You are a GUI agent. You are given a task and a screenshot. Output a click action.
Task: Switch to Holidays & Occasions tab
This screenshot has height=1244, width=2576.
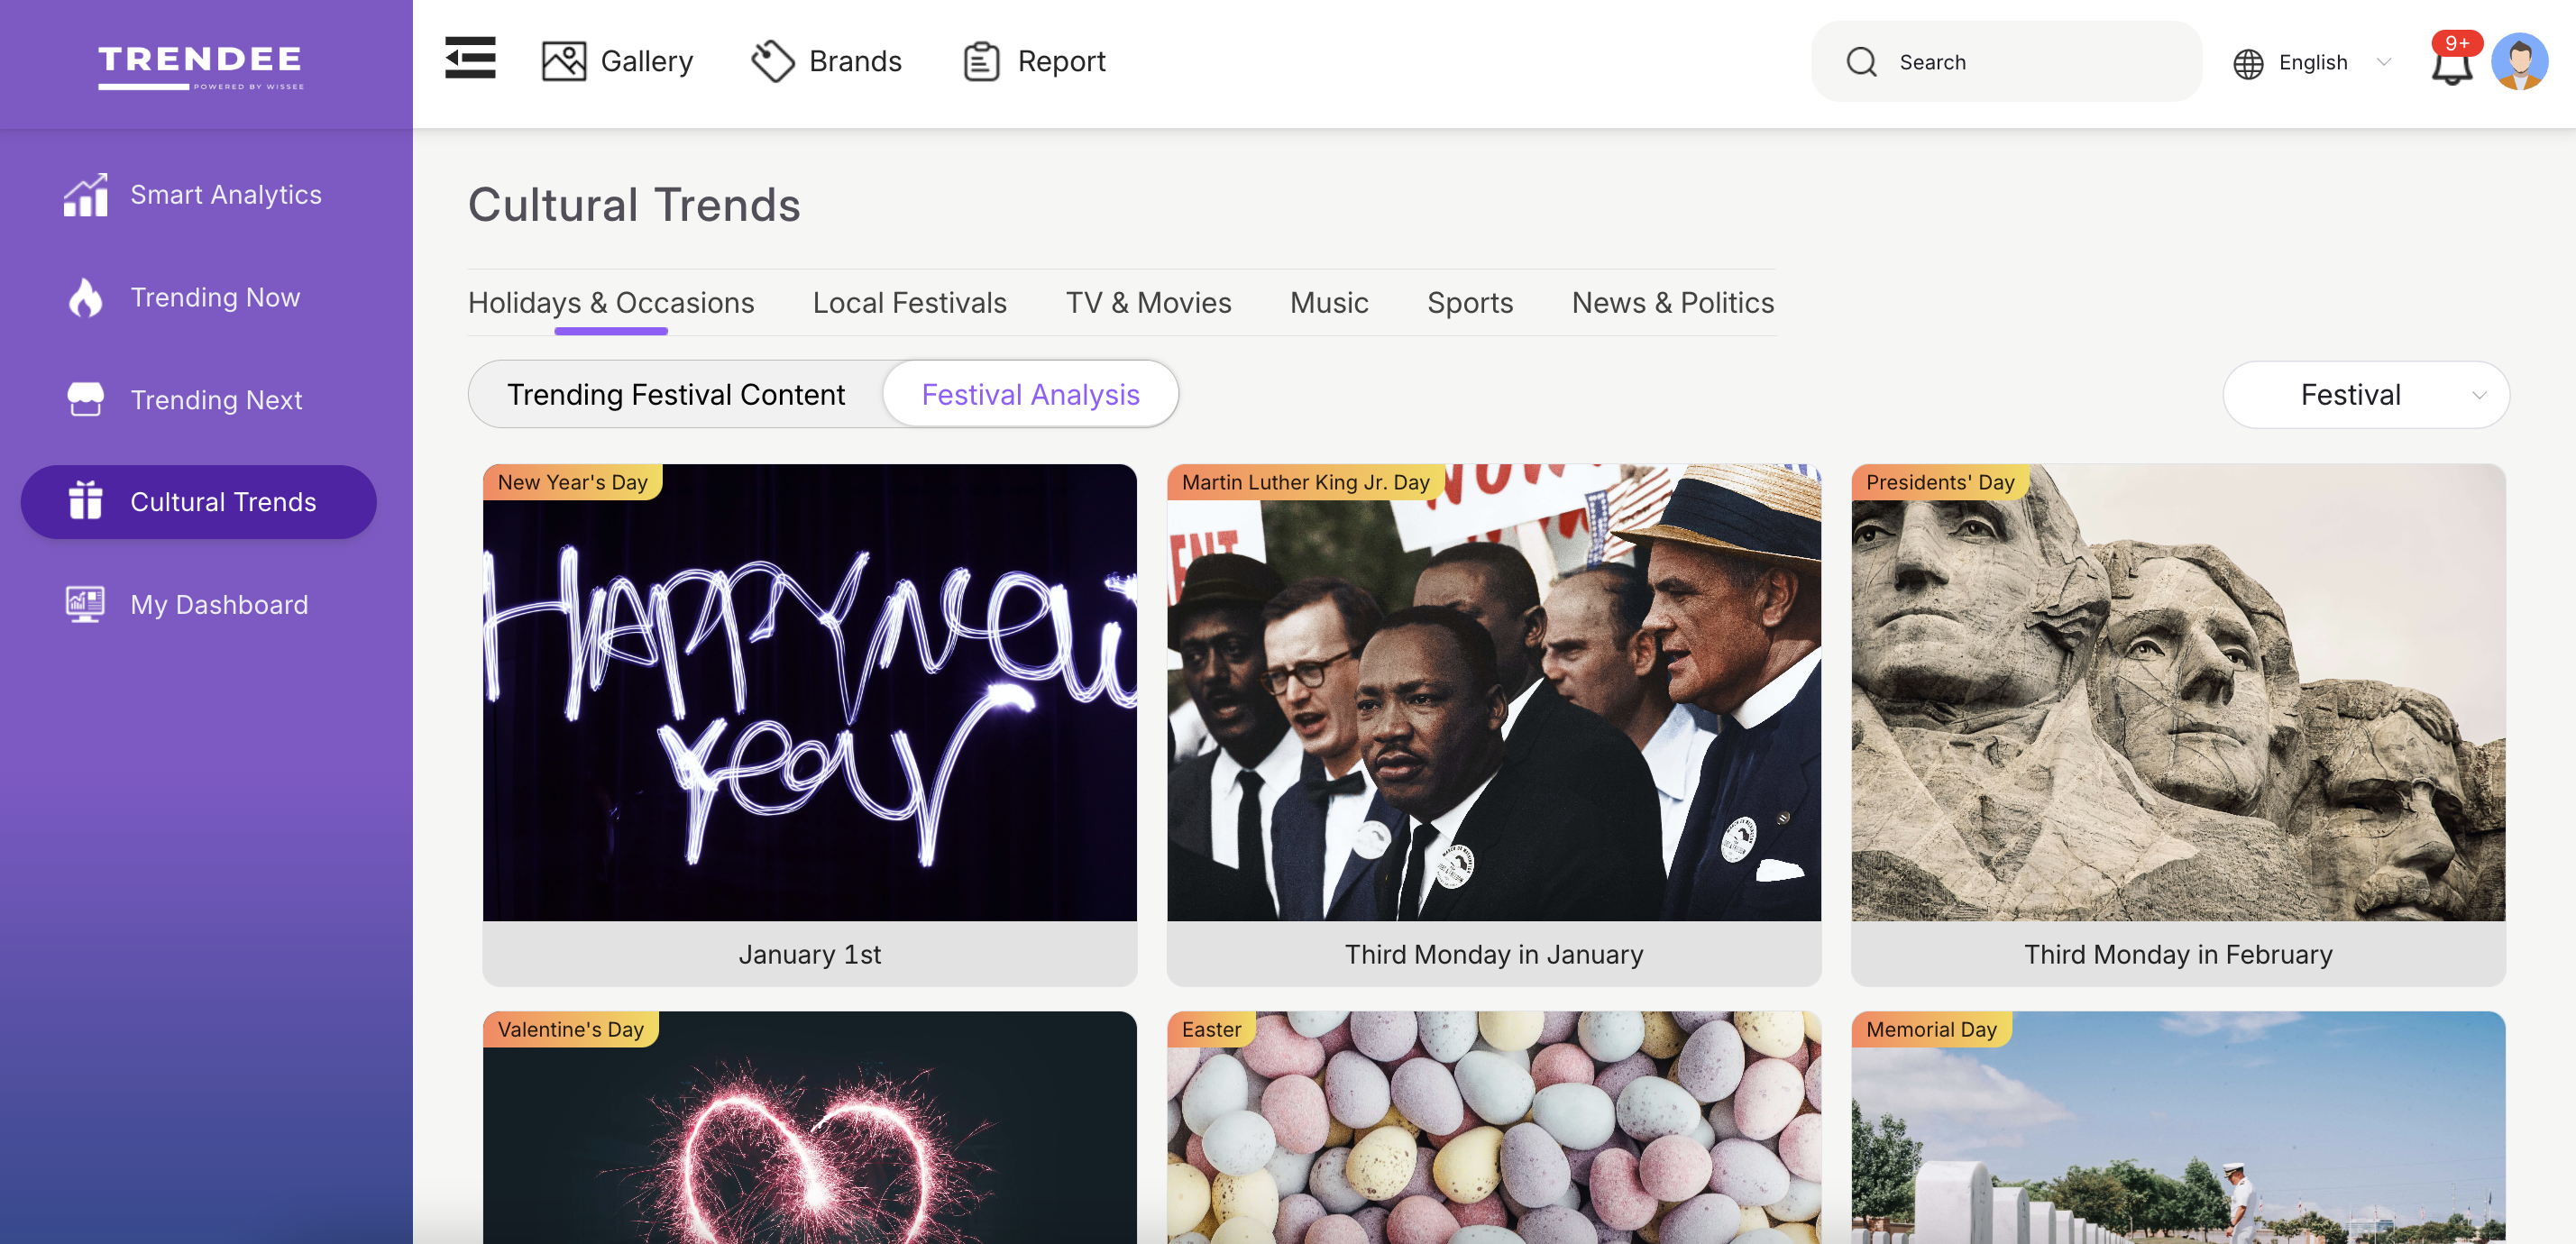[x=611, y=303]
